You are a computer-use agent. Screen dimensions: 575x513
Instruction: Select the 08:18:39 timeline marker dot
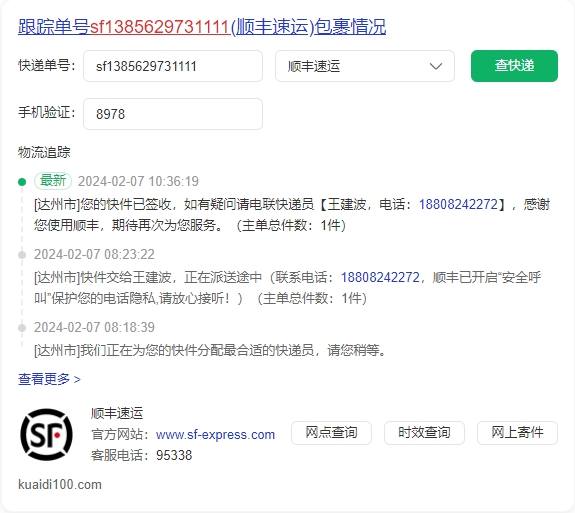pyautogui.click(x=22, y=327)
